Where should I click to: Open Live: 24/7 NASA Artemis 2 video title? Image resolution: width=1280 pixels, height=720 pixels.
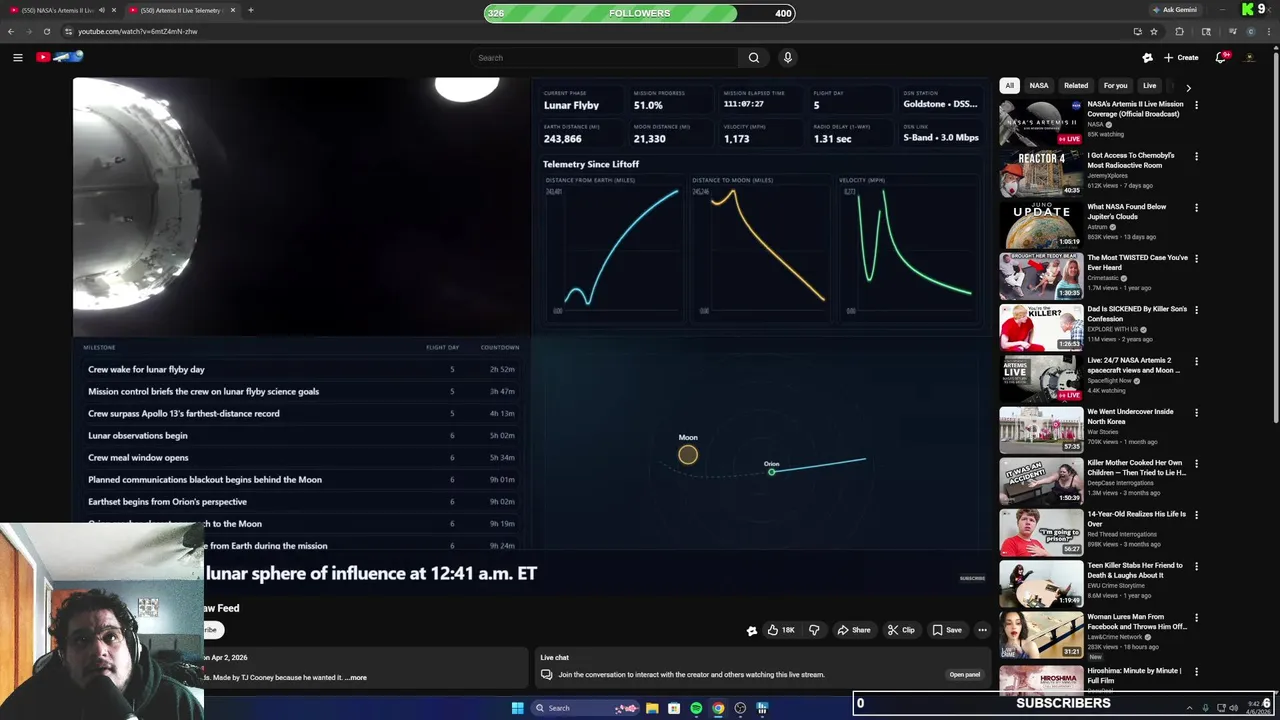tap(1134, 365)
